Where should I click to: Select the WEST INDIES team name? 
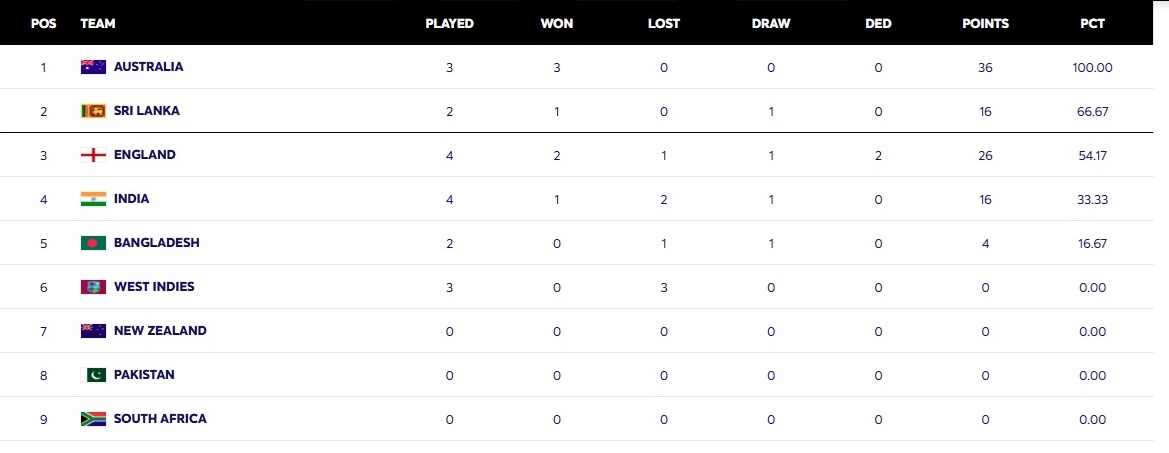pyautogui.click(x=154, y=287)
